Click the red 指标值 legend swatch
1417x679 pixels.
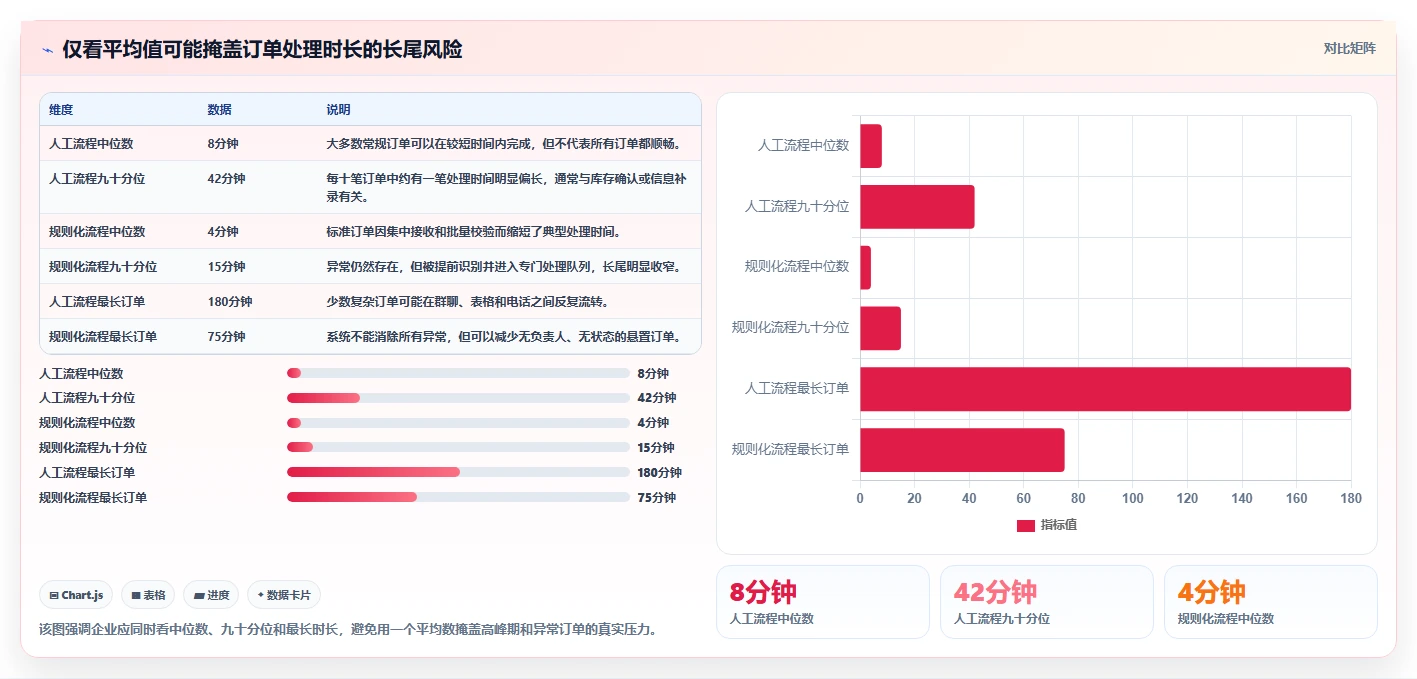[x=1026, y=525]
